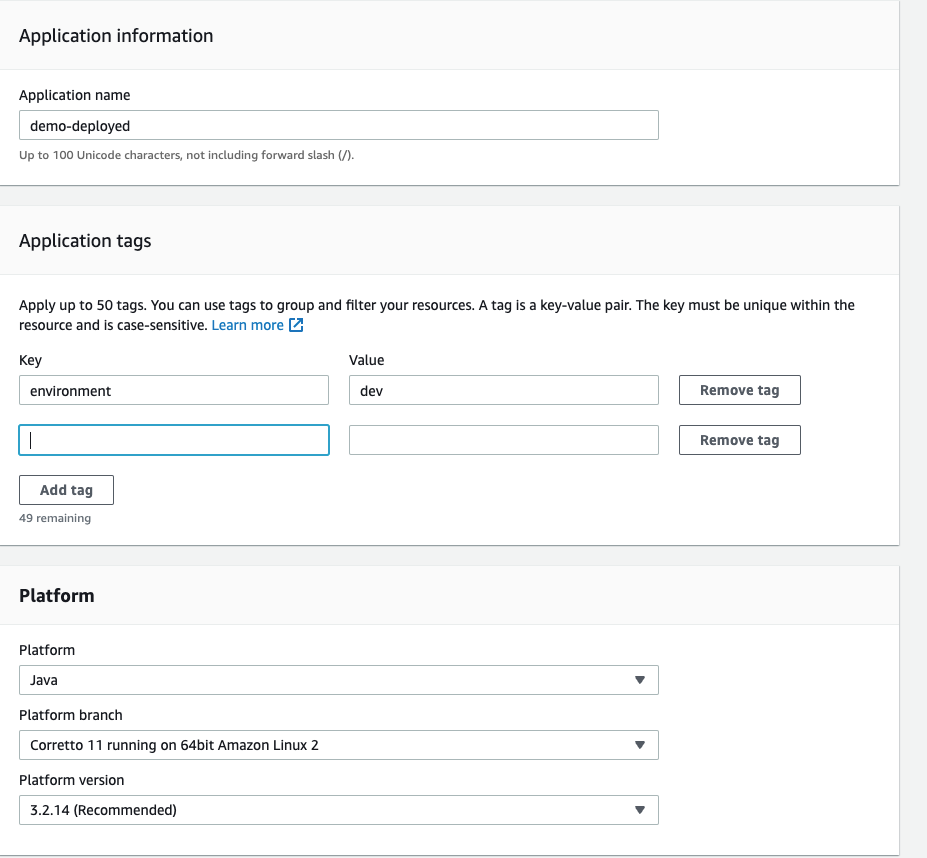Click the 49 remaining tag counter text

(x=55, y=518)
